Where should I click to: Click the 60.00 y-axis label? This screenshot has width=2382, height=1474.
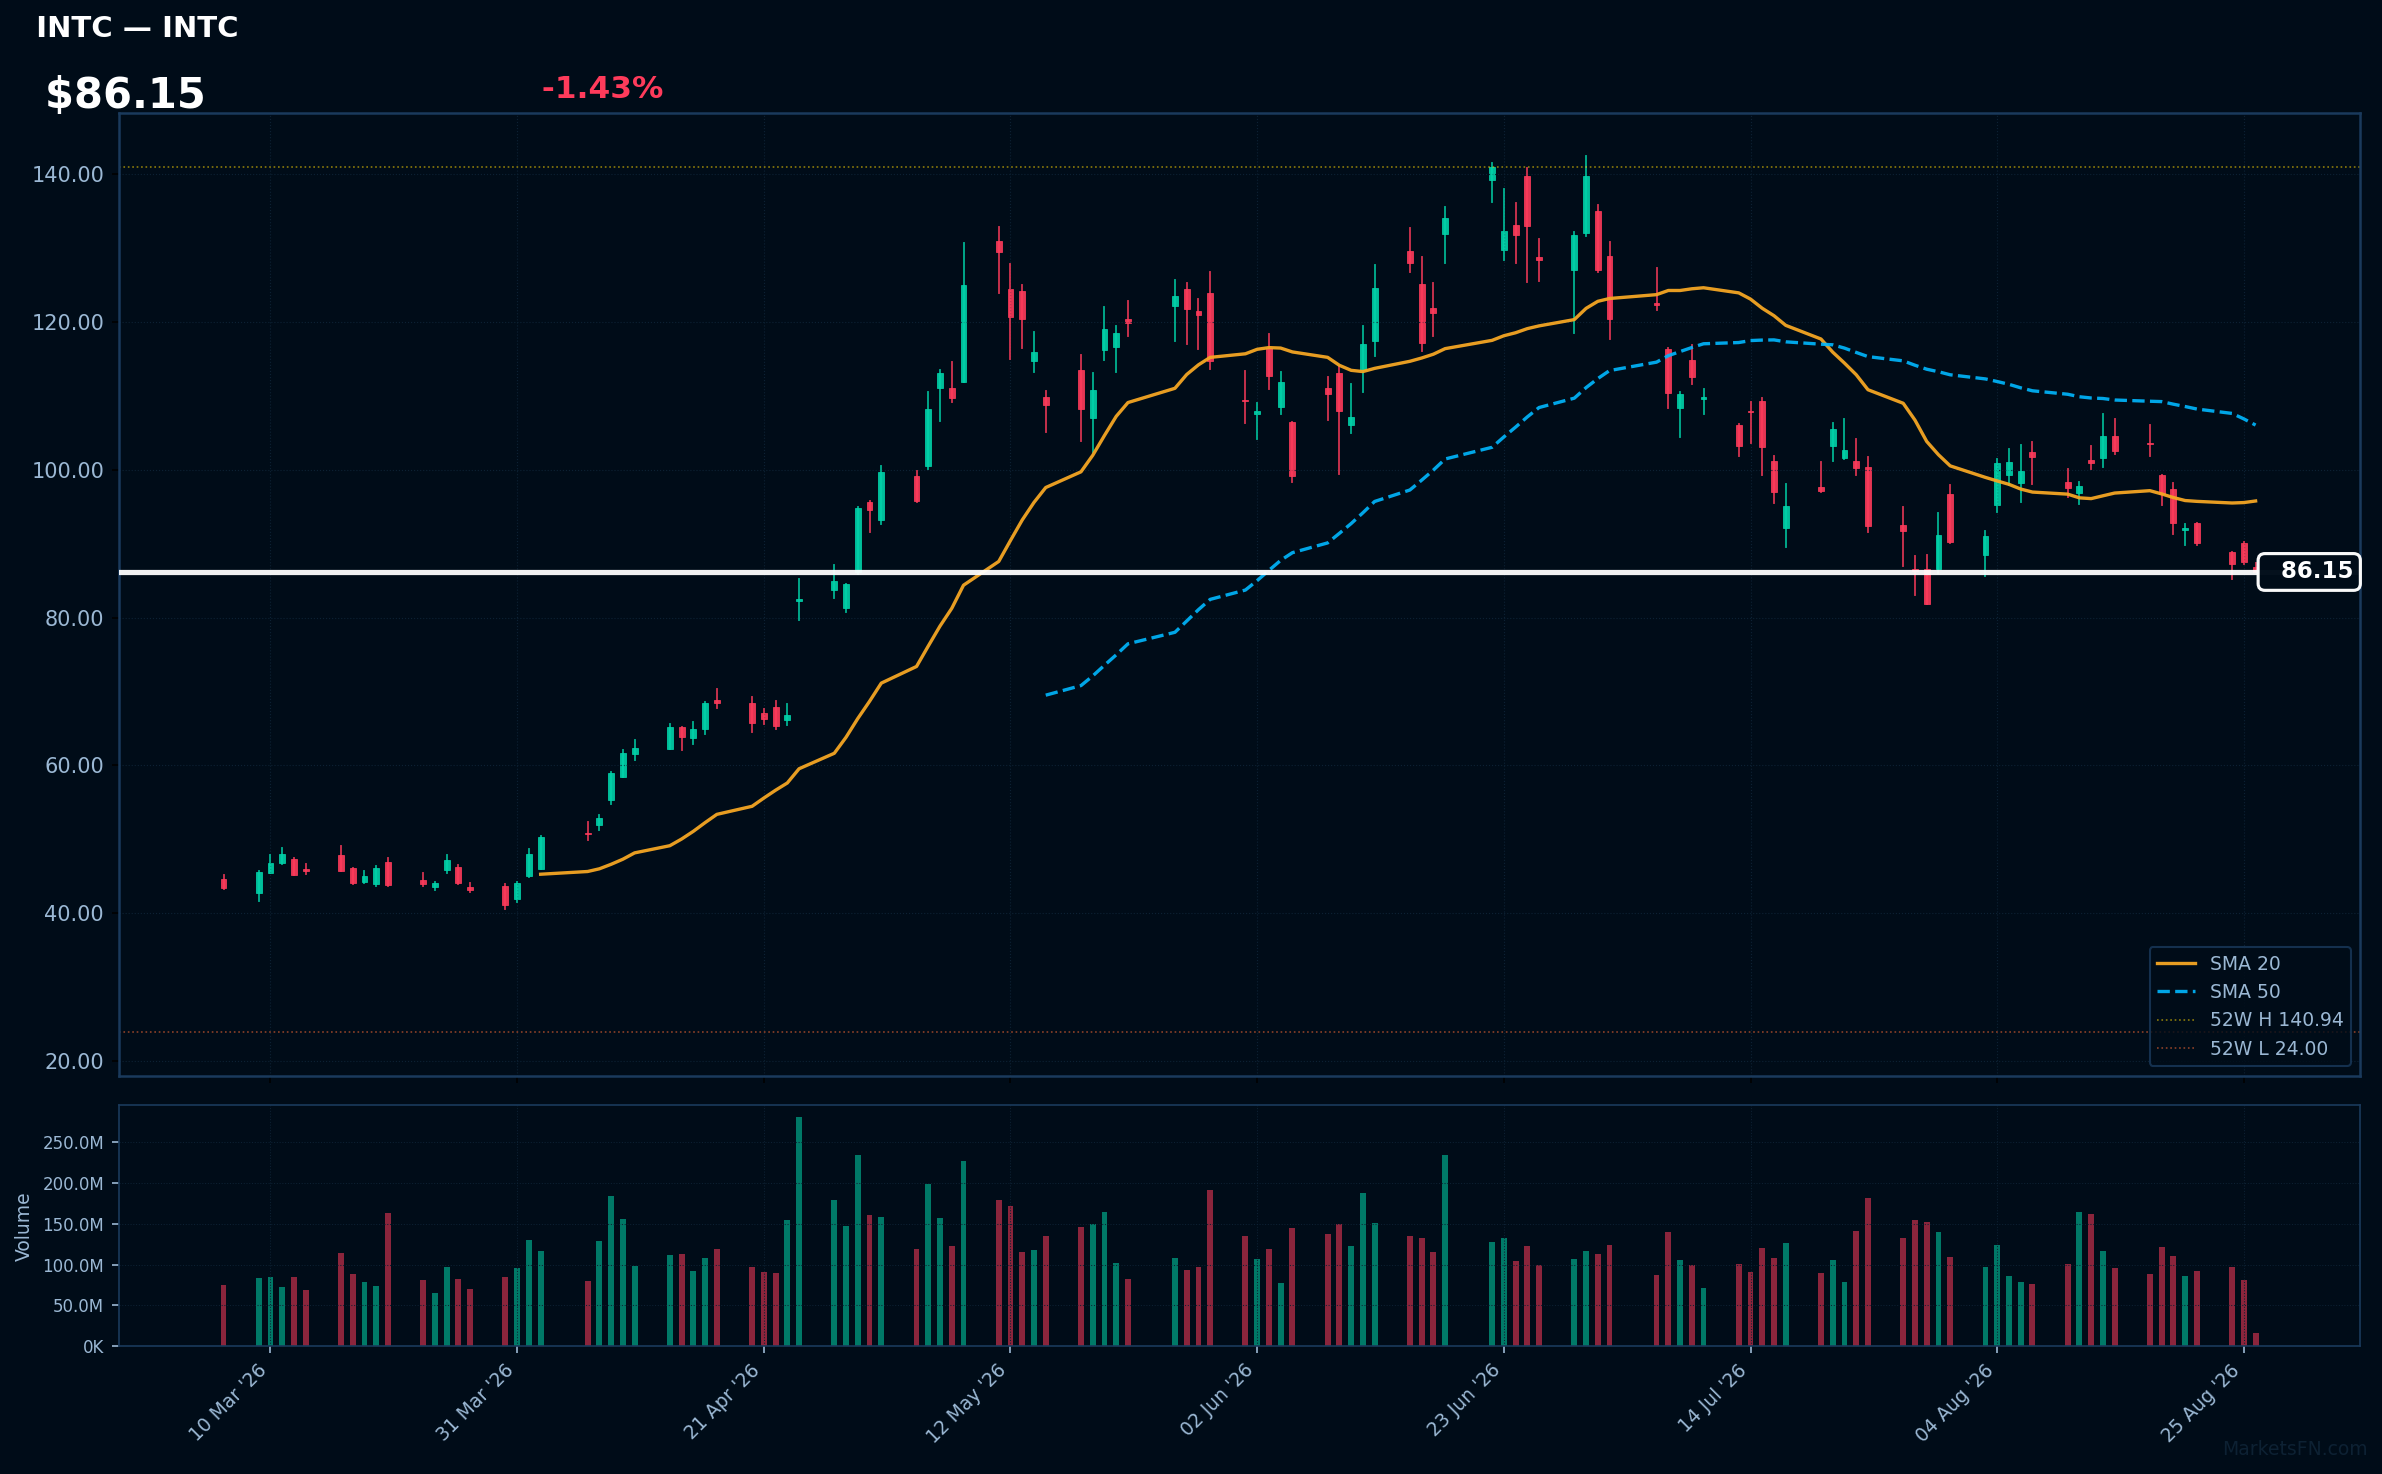tap(74, 766)
